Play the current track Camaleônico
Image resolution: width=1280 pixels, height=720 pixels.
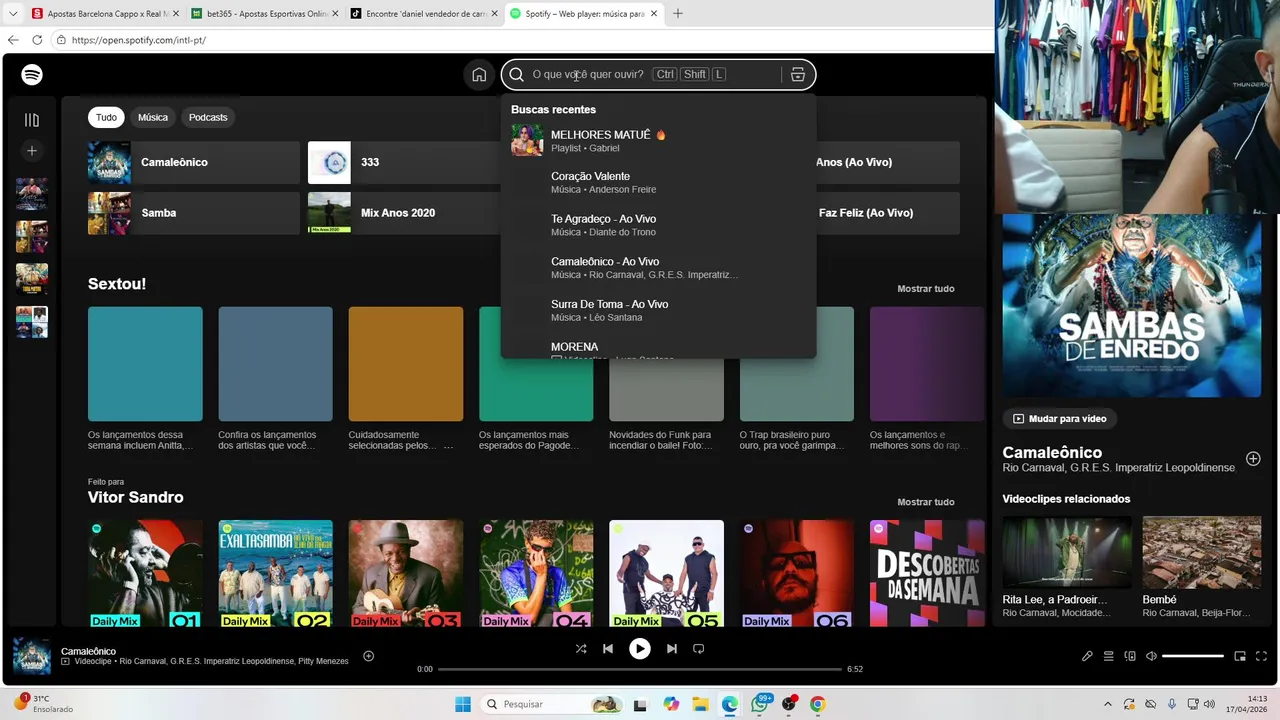640,649
